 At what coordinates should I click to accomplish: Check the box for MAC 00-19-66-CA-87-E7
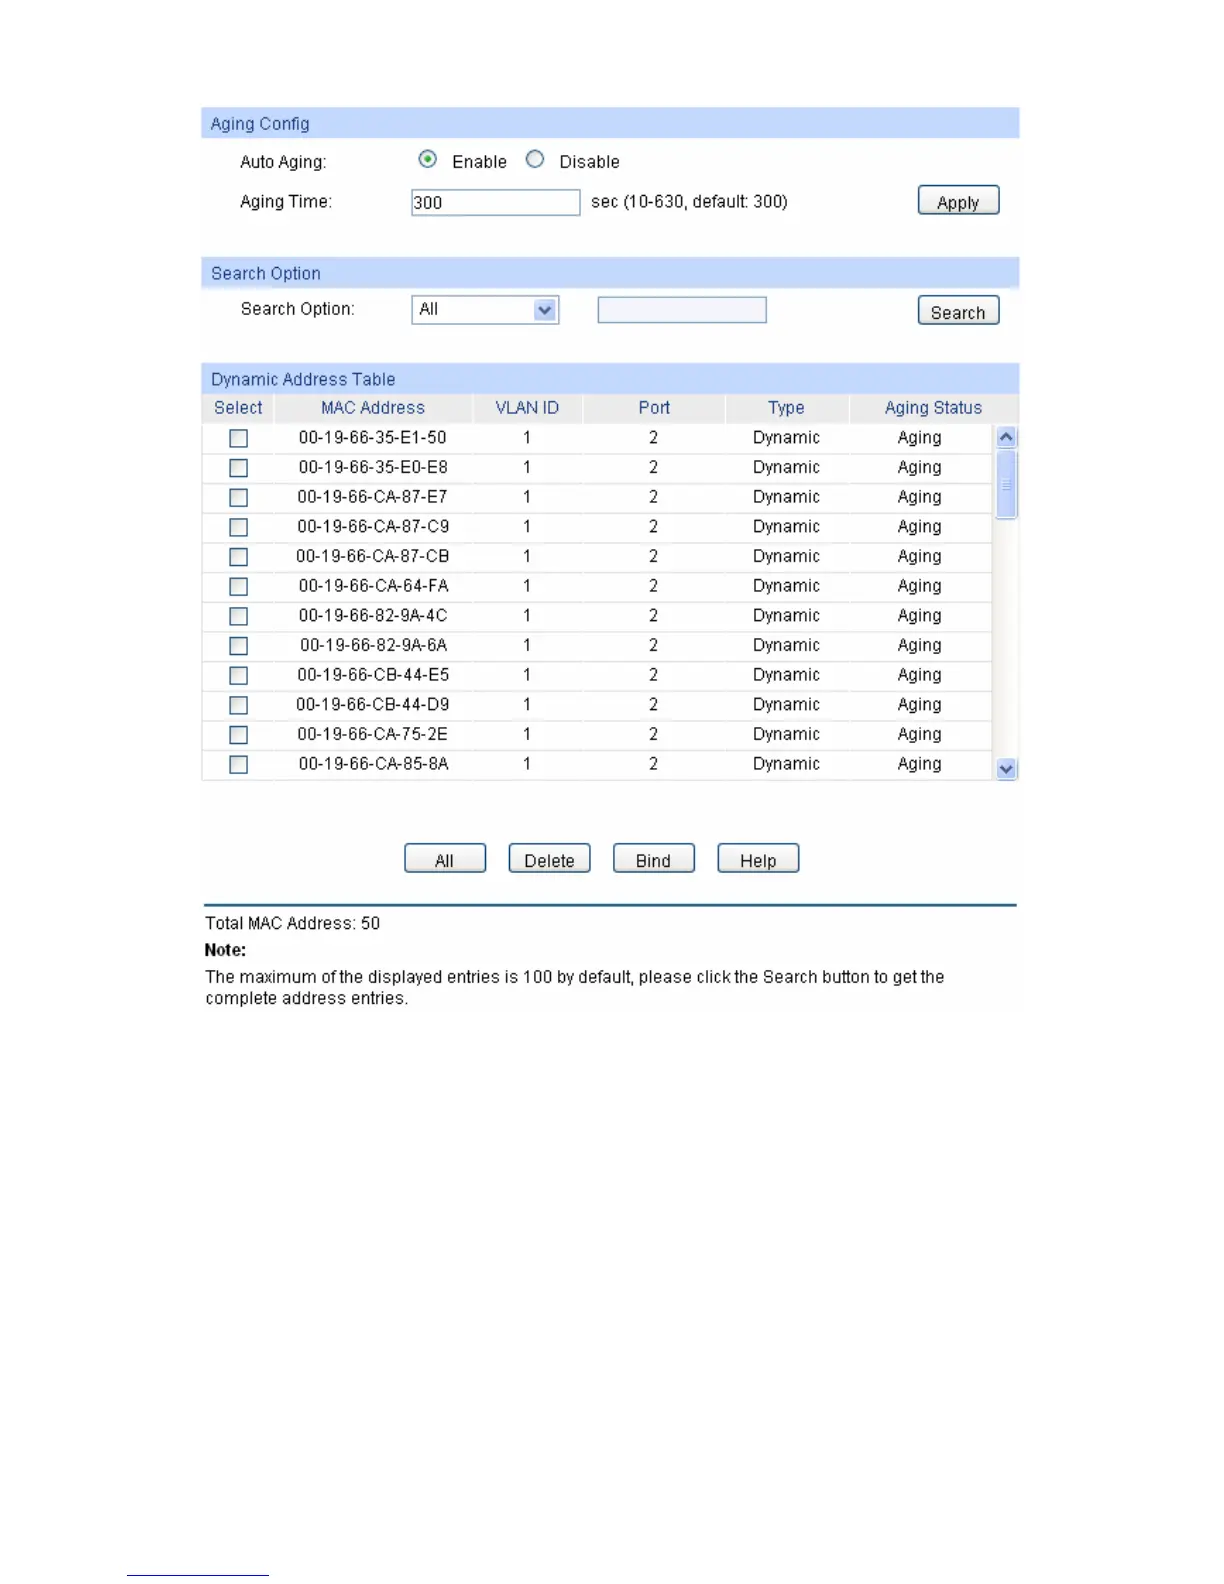[238, 497]
